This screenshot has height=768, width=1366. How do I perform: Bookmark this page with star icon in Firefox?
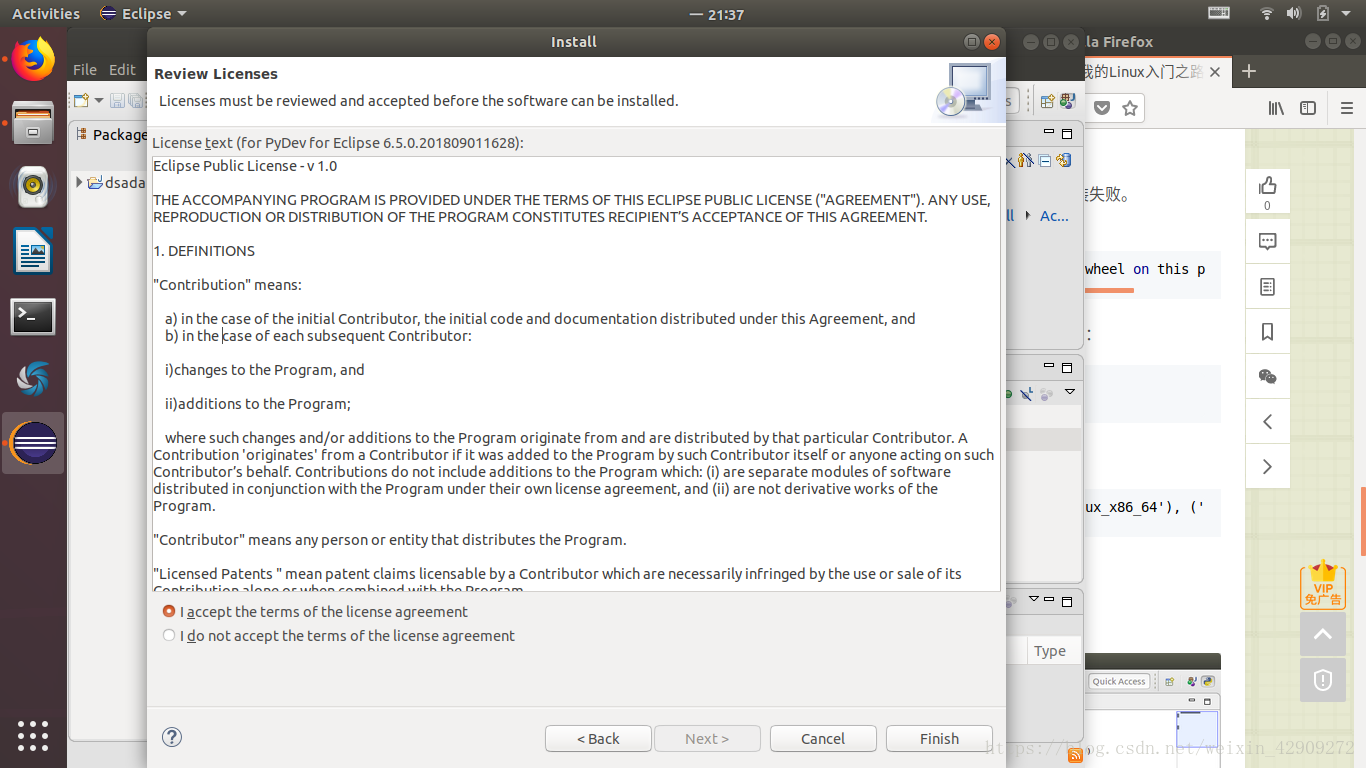pyautogui.click(x=1130, y=108)
